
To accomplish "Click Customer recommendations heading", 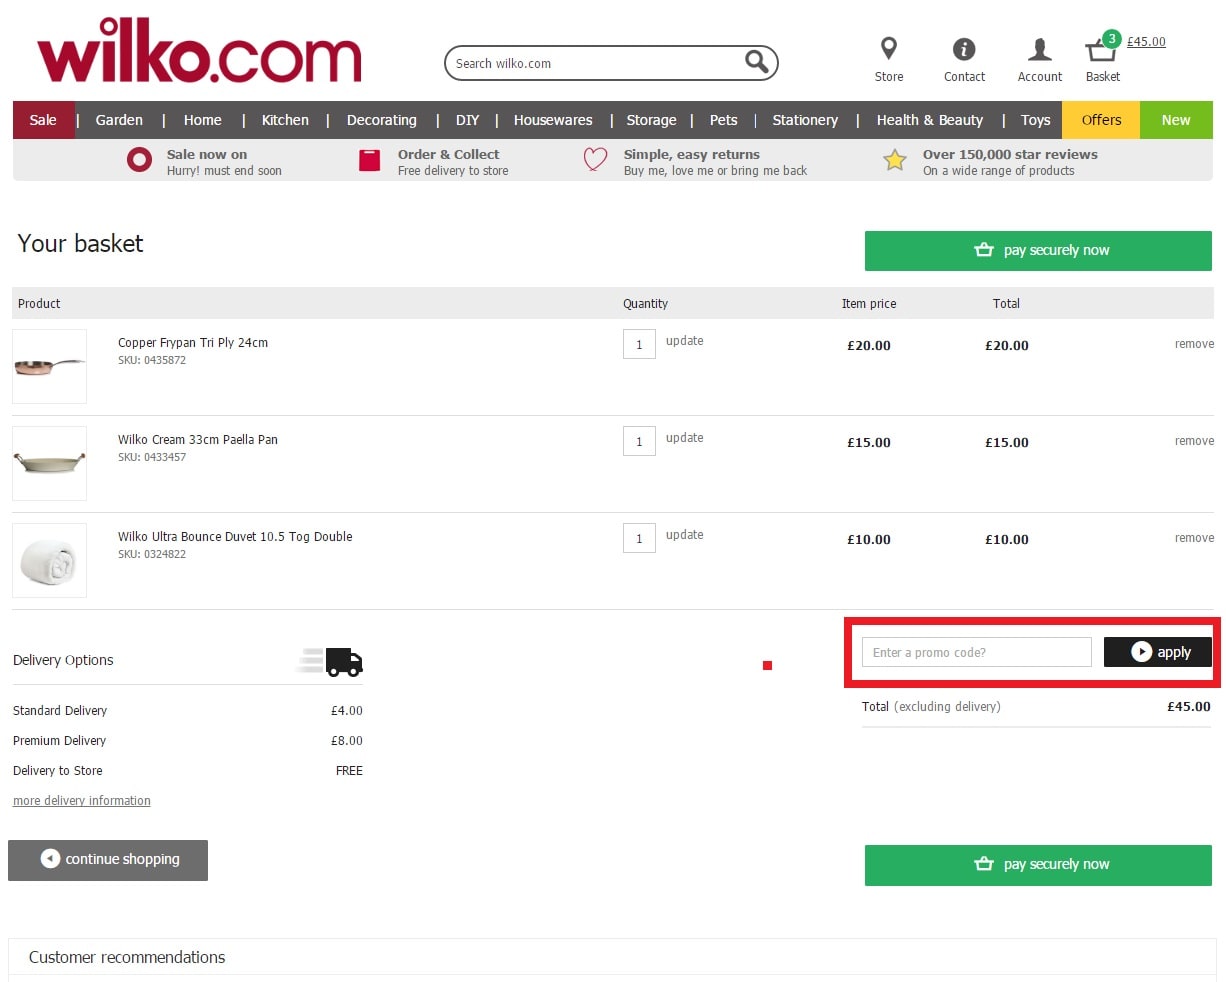I will tap(127, 957).
